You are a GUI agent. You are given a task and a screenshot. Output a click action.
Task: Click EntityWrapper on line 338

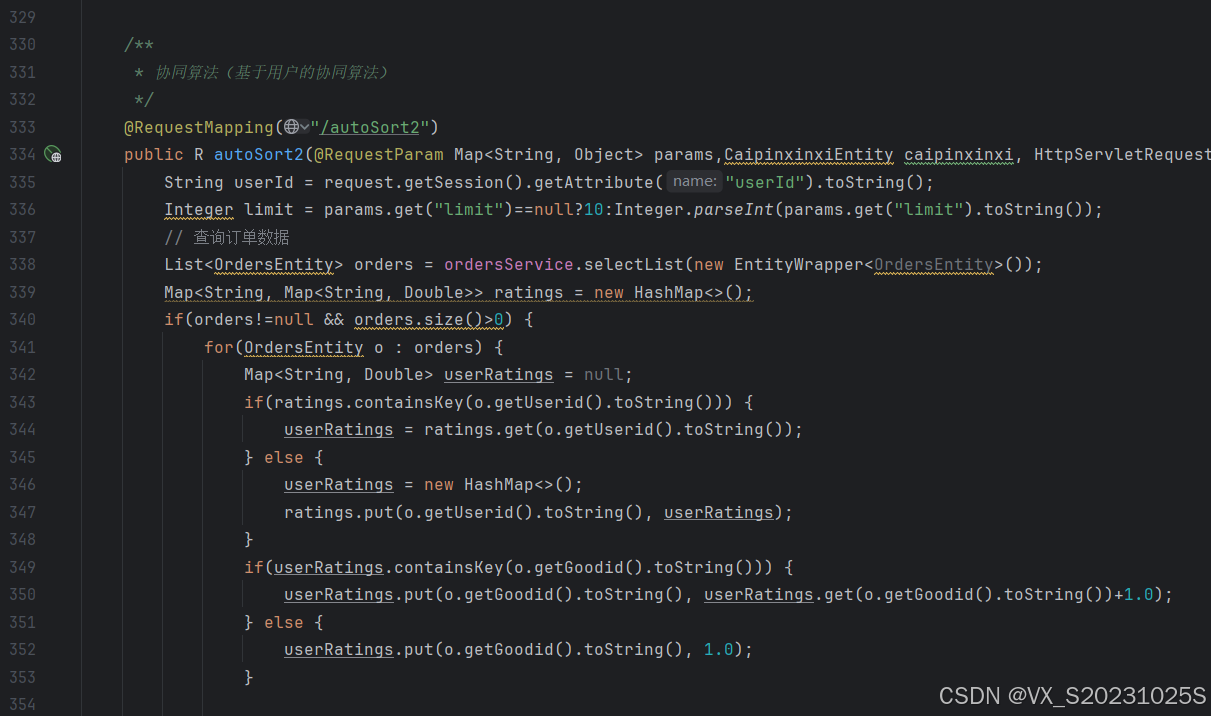tap(799, 264)
